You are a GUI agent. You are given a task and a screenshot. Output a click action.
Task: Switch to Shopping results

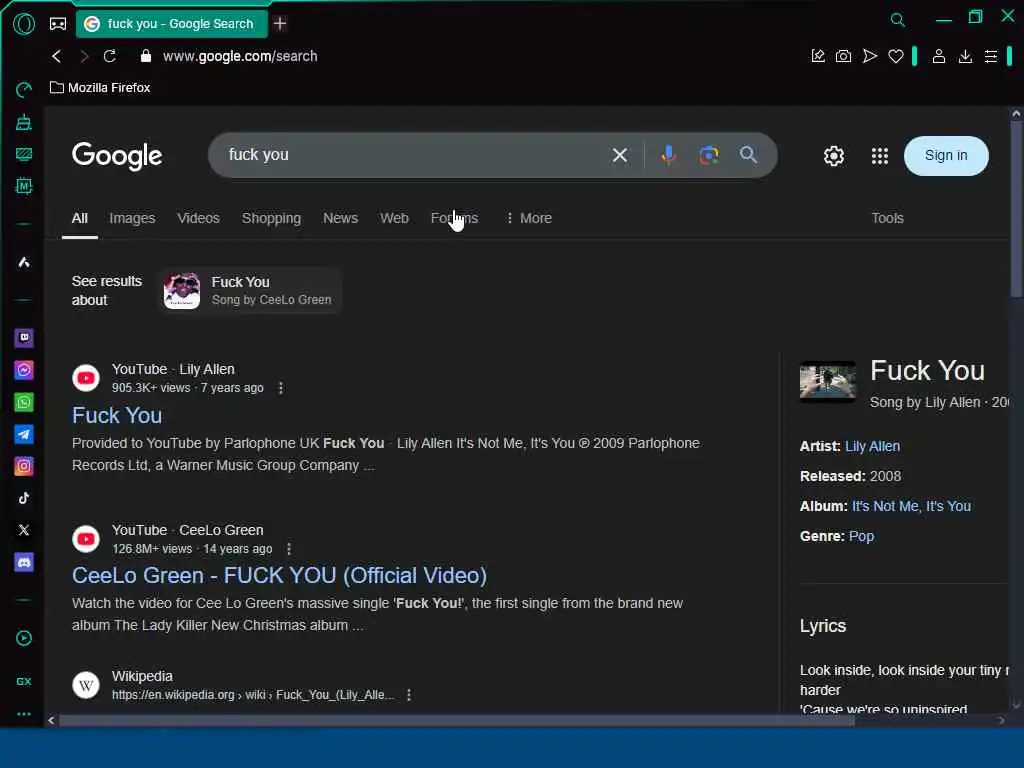[x=271, y=218]
